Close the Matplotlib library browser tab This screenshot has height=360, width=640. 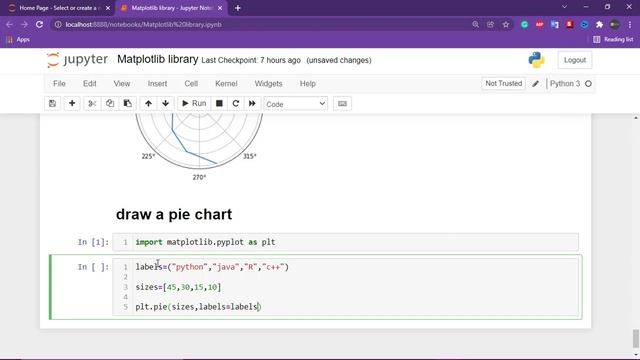pyautogui.click(x=220, y=8)
